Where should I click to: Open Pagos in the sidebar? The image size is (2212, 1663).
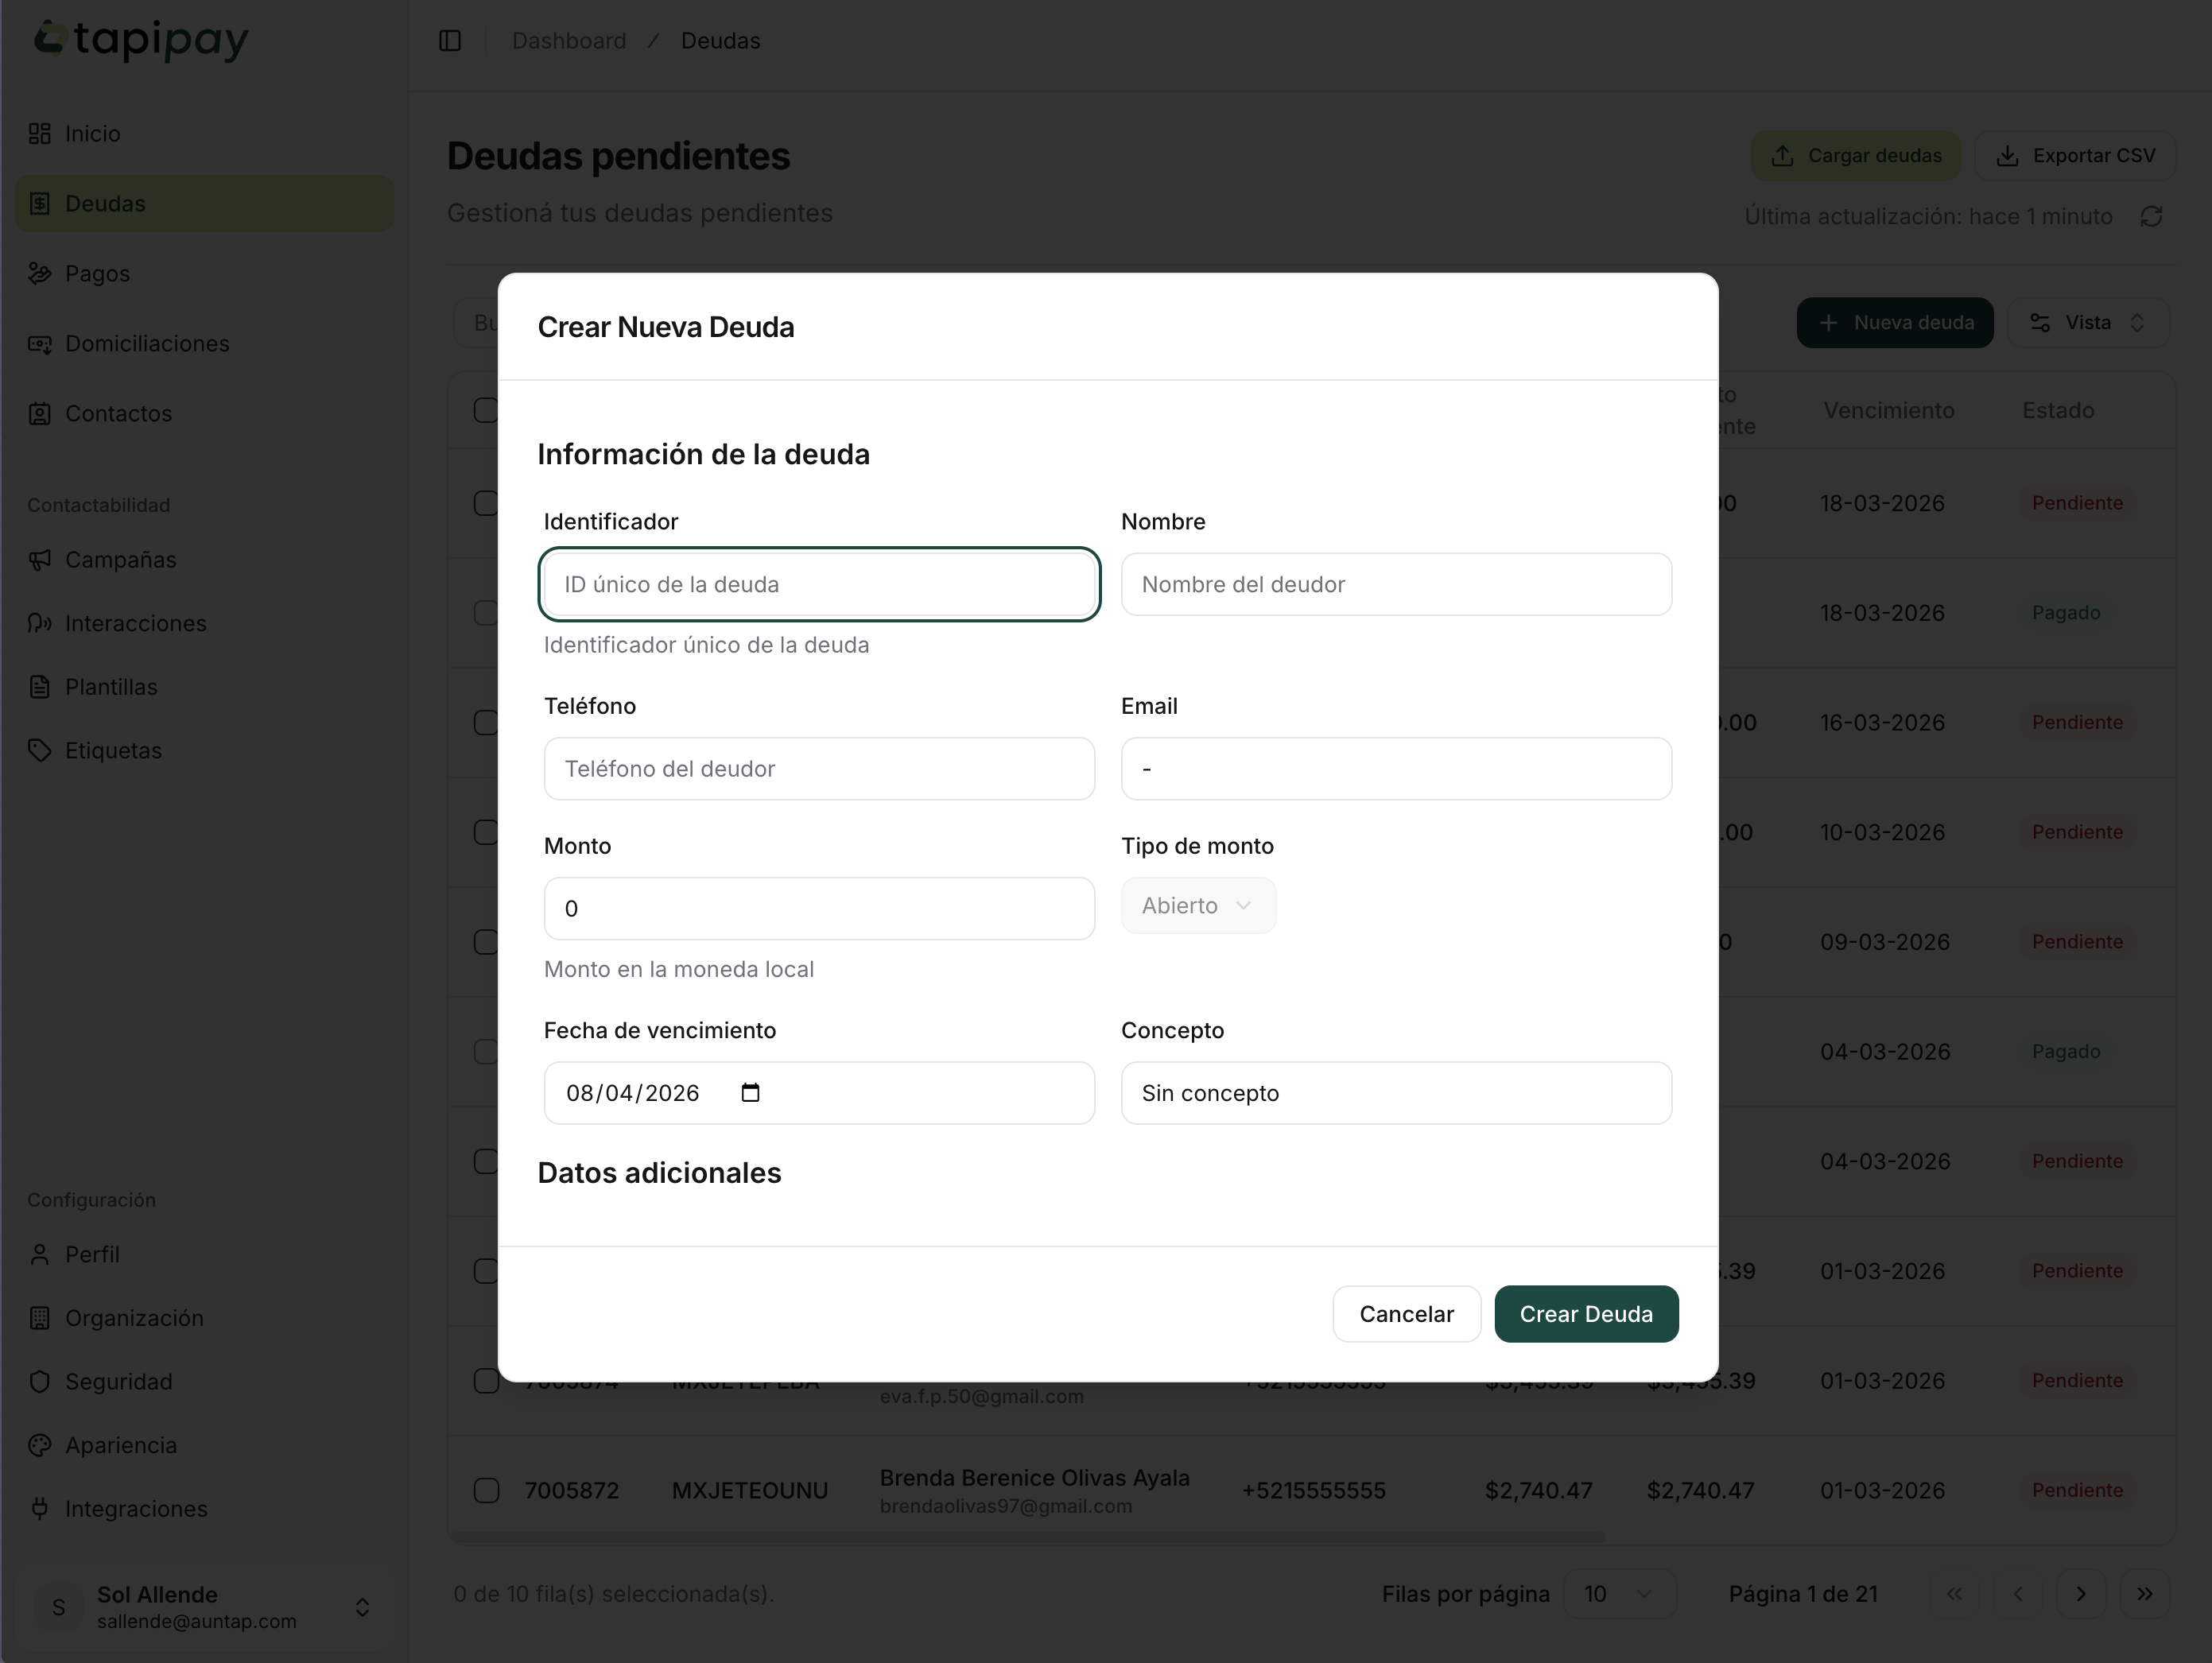[97, 273]
